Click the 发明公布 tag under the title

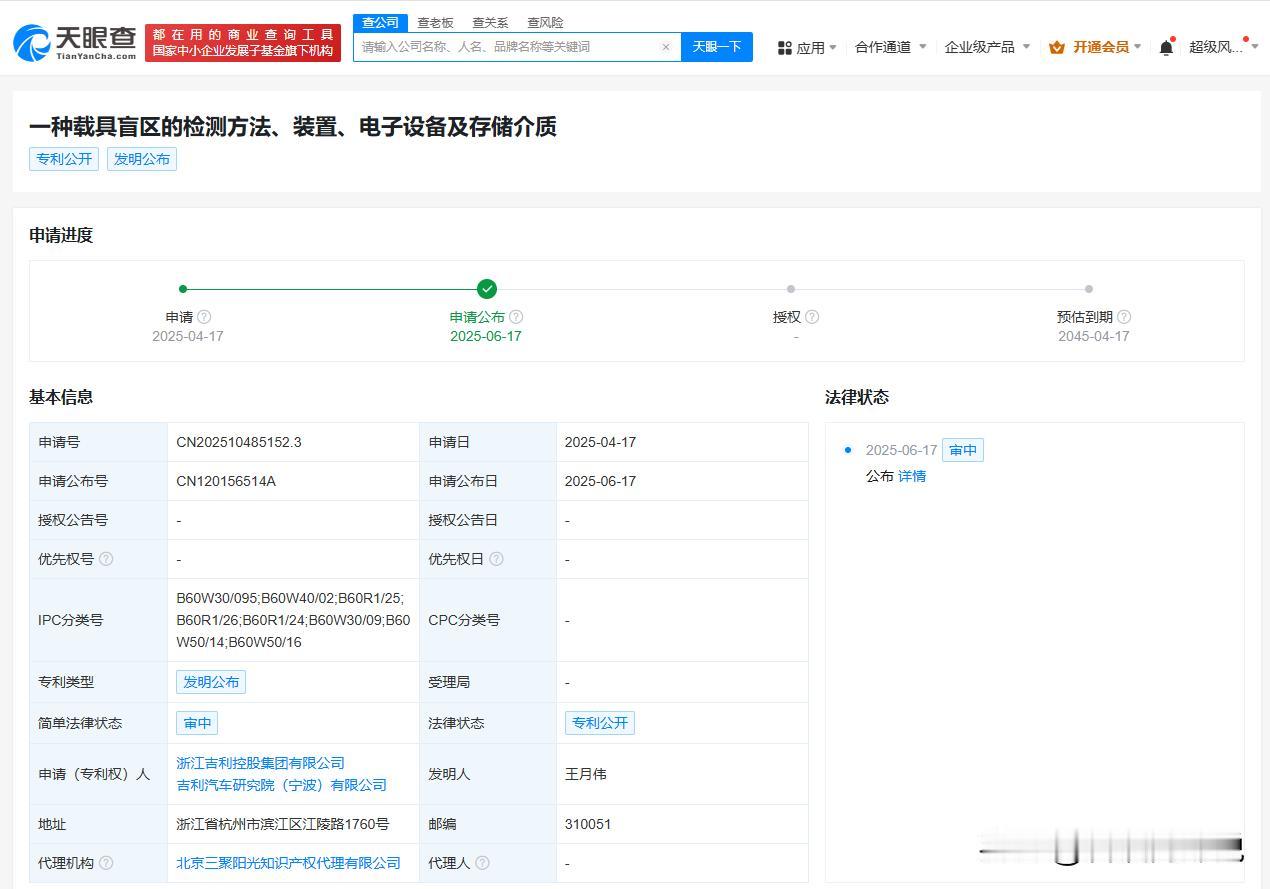142,159
